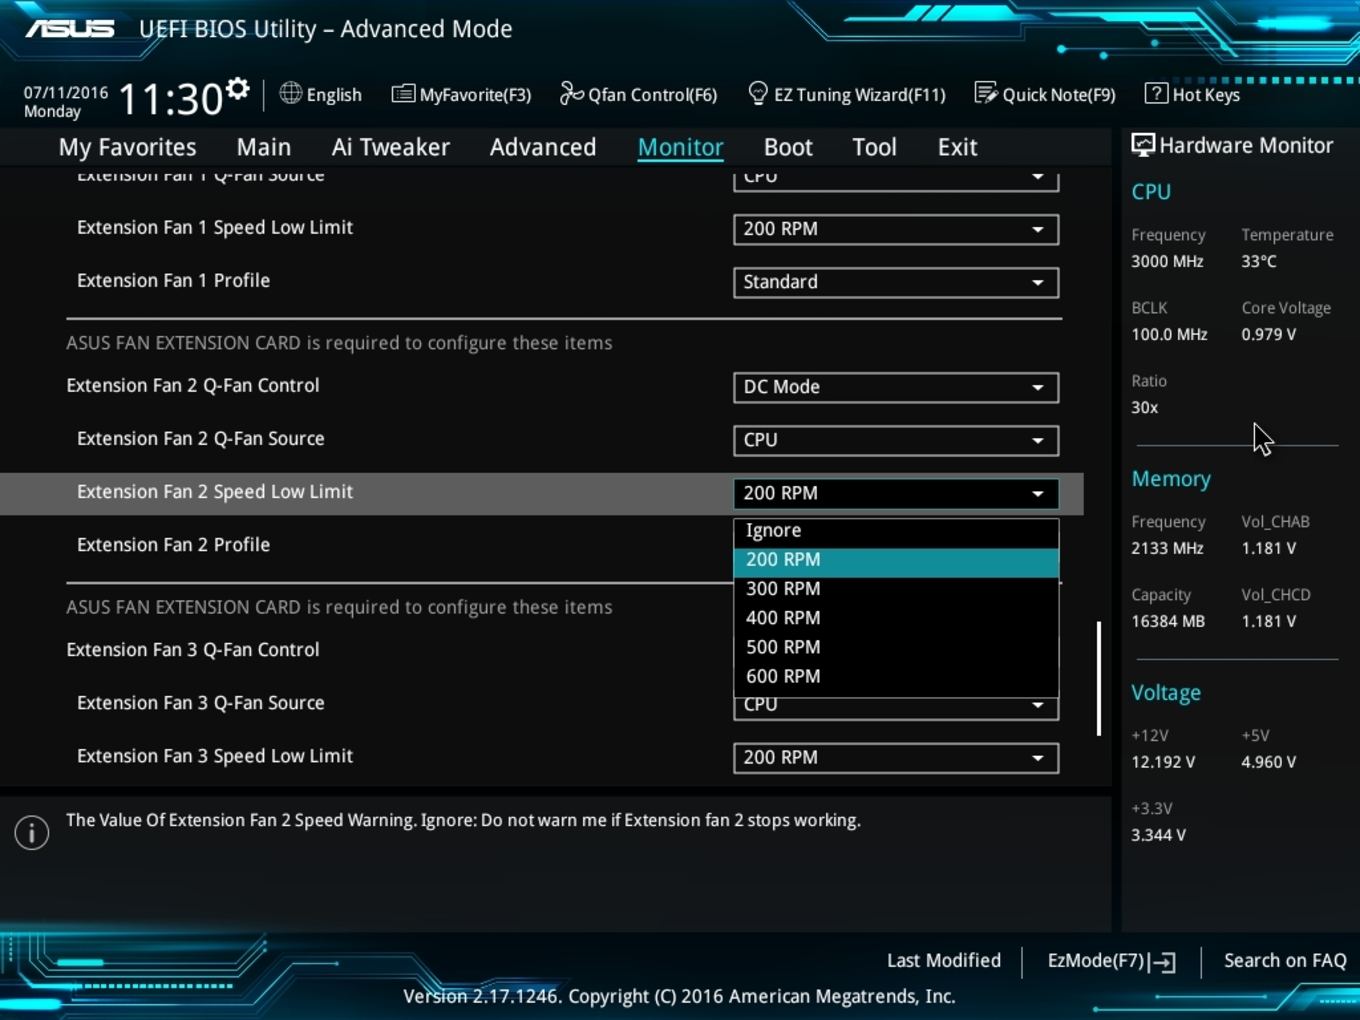
Task: Open Extension Fan 2 Q-Fan Control dropdown
Action: [x=896, y=387]
